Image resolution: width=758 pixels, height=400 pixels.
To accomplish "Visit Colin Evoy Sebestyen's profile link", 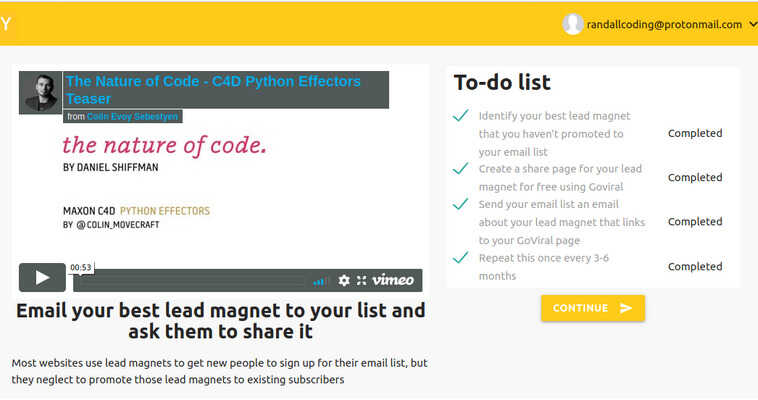I will point(132,117).
